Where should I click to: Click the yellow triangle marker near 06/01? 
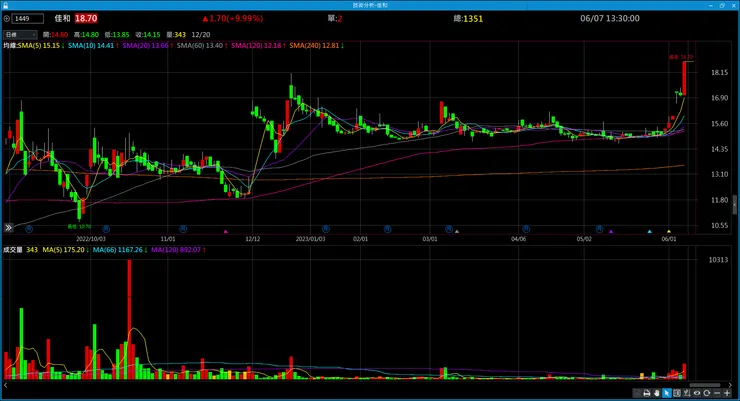click(x=669, y=231)
